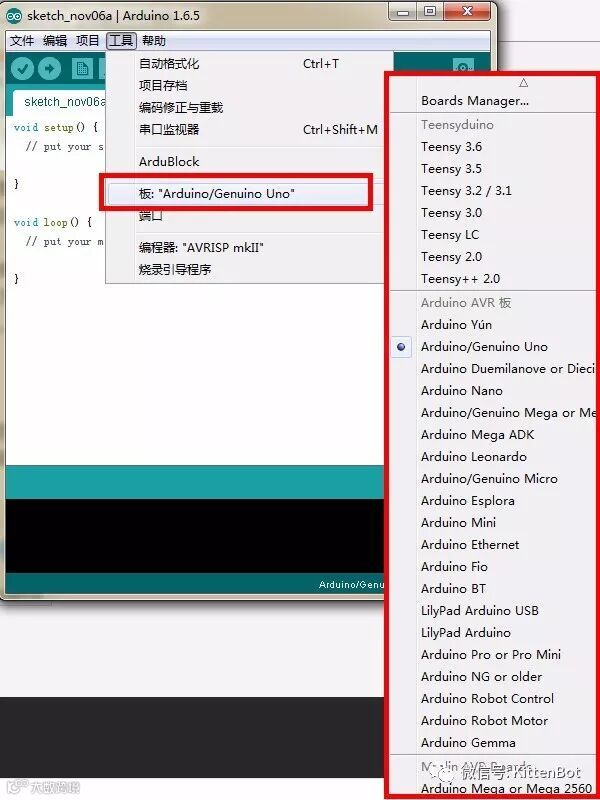Open the 项目 menu

pos(88,40)
